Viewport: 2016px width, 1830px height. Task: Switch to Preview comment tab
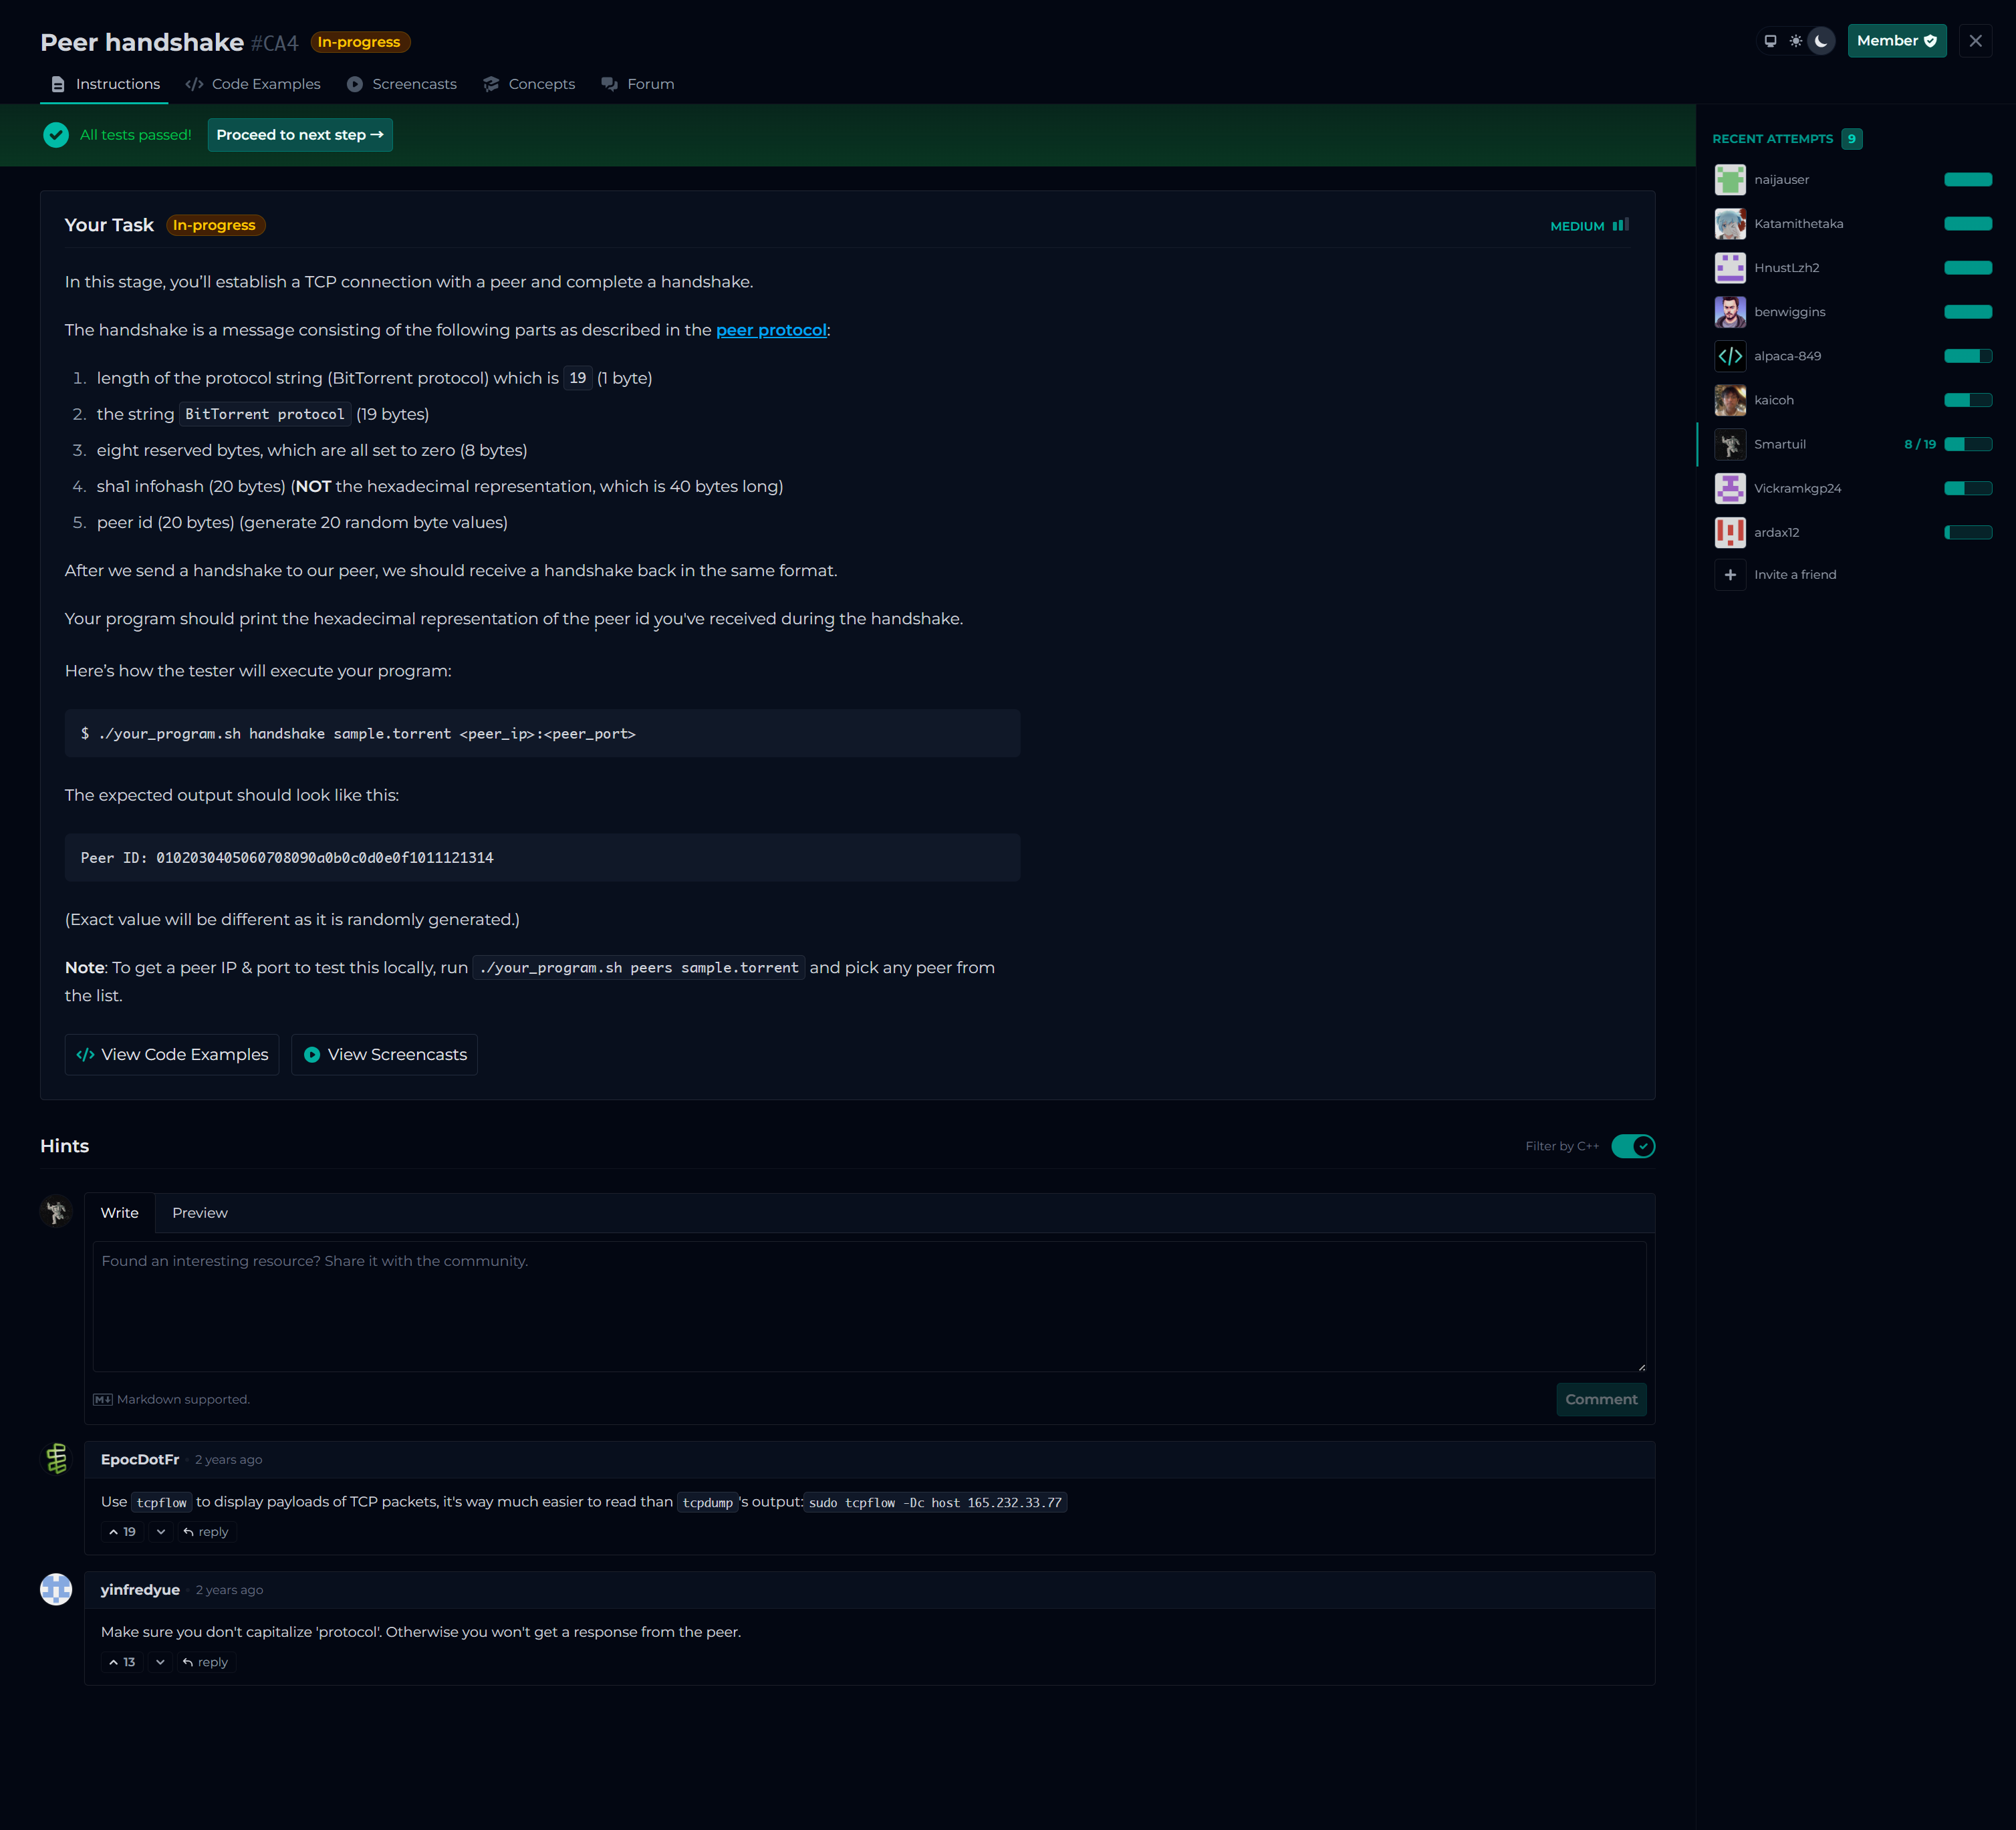[200, 1213]
